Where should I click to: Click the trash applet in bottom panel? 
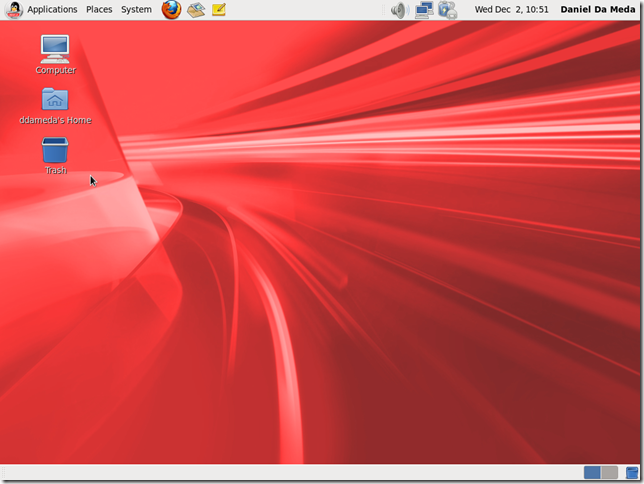pos(632,472)
